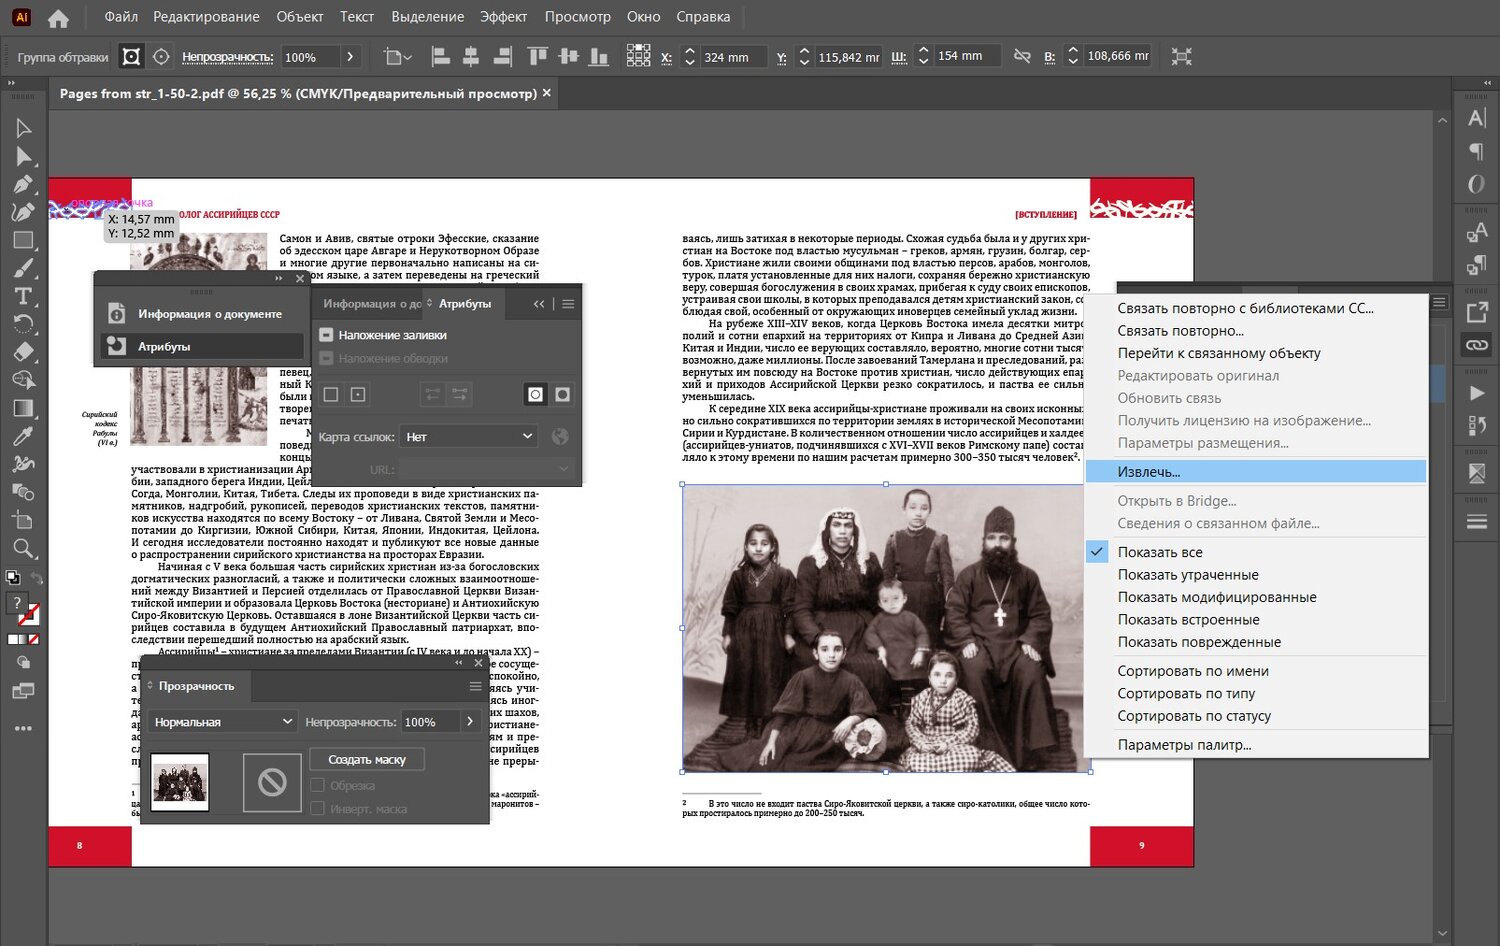Choose "Извлечь..." from the context menu
This screenshot has width=1500, height=946.
pos(1149,472)
